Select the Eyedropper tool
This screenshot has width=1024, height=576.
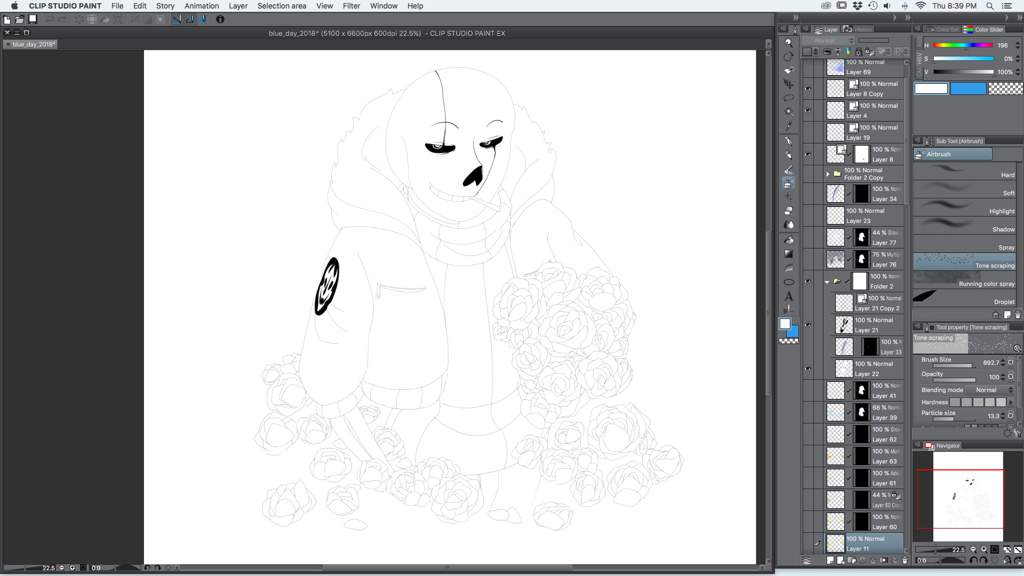[x=789, y=126]
